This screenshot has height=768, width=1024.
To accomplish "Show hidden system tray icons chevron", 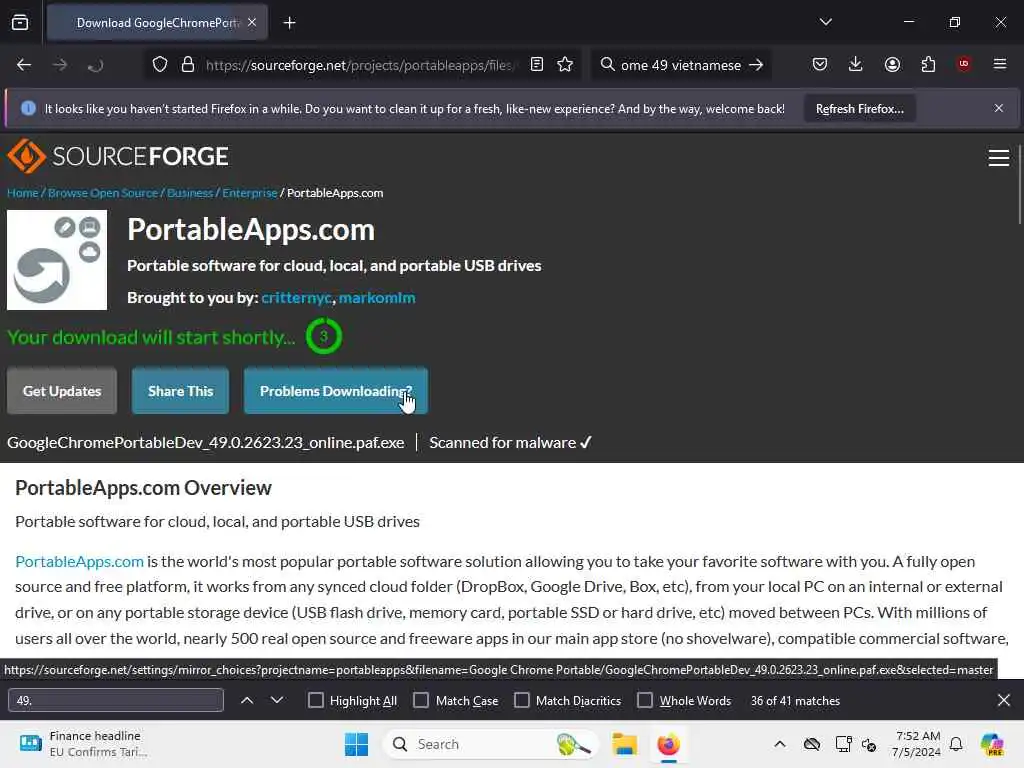I will tap(780, 744).
